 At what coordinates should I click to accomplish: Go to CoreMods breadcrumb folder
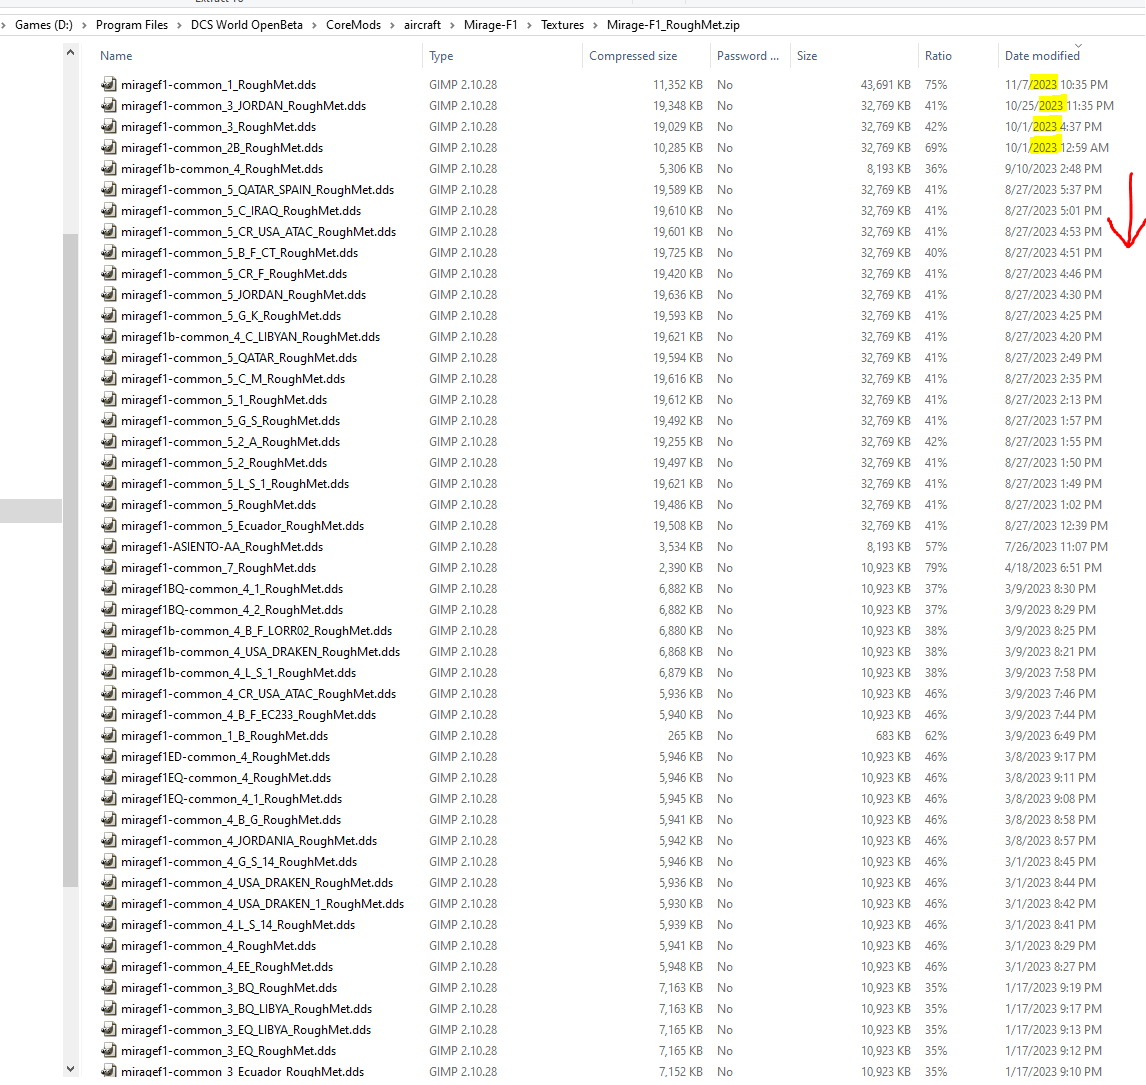click(x=353, y=25)
